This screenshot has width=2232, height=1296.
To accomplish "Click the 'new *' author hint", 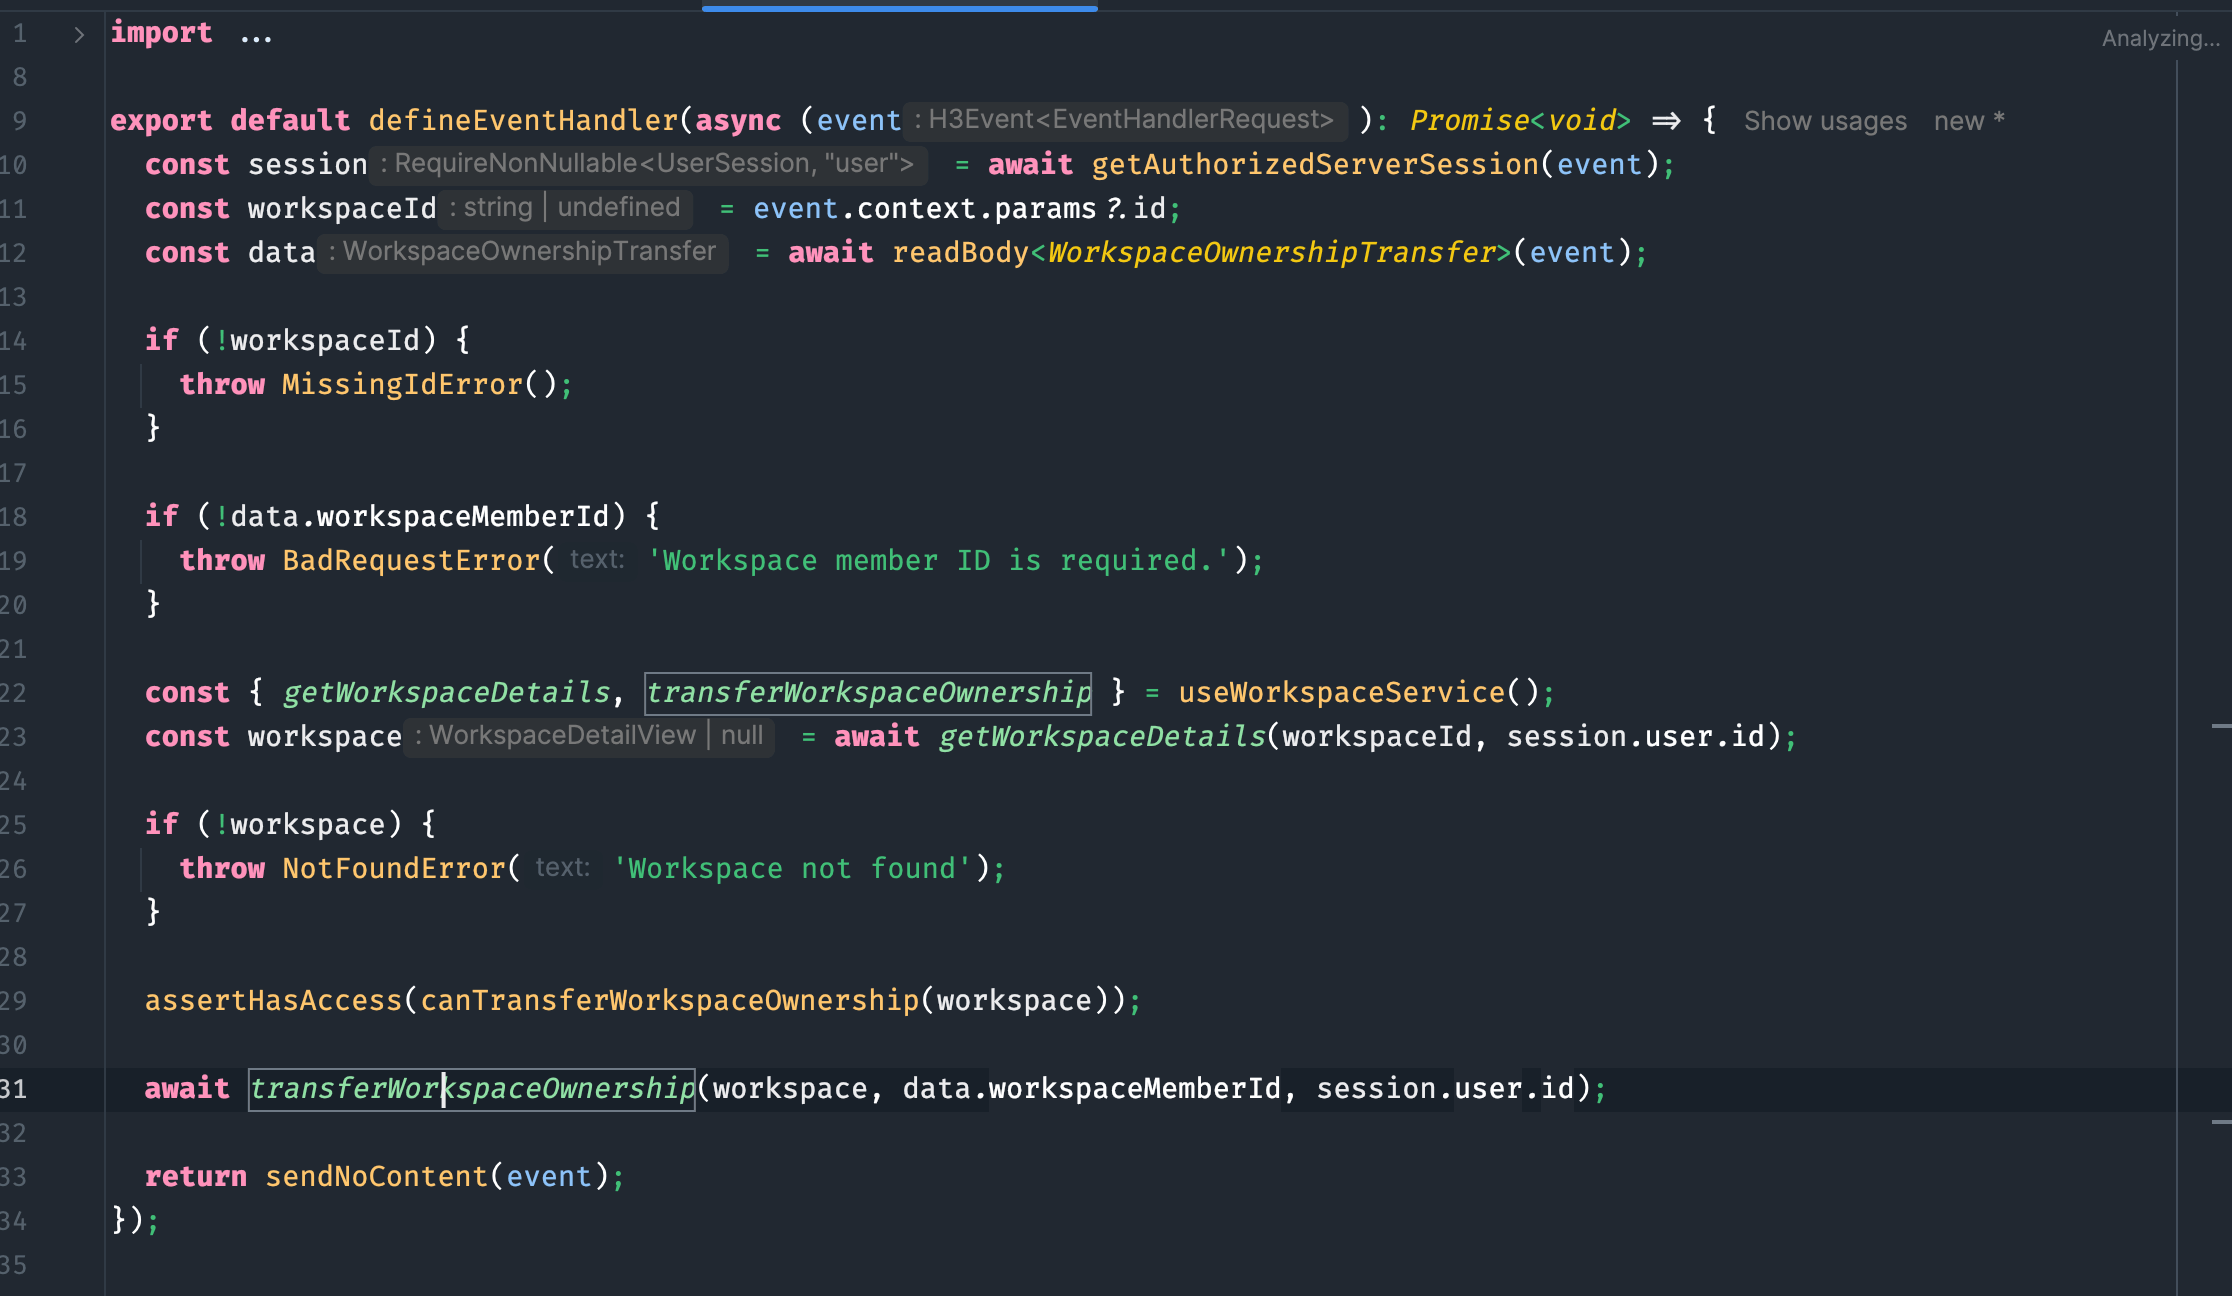I will (x=1969, y=121).
